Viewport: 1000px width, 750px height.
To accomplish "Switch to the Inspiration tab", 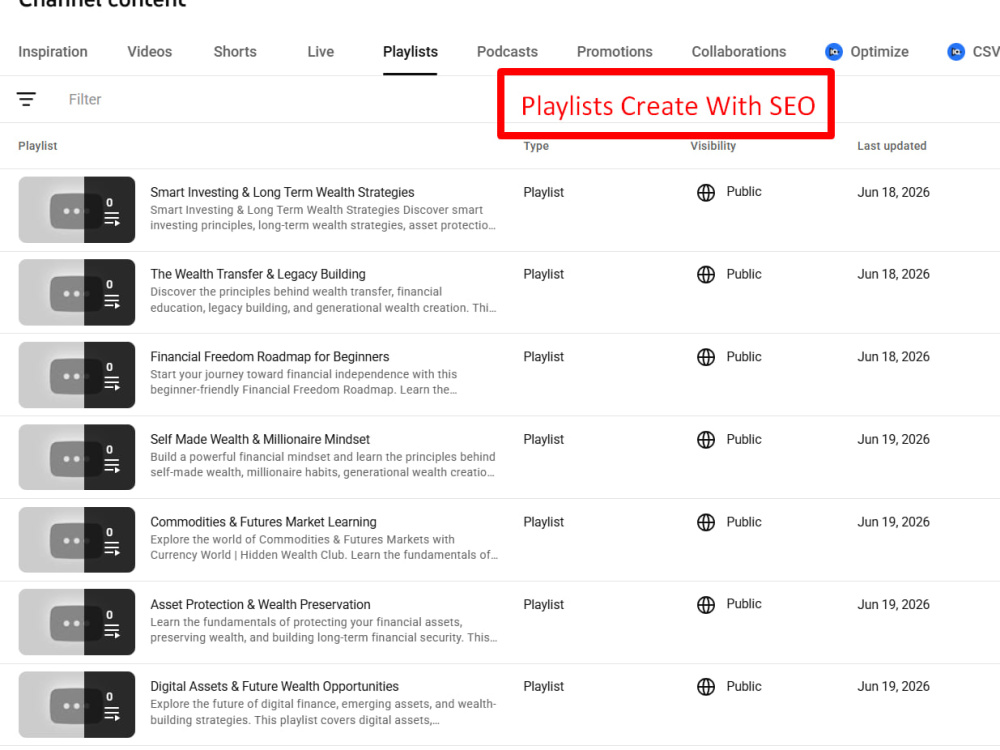I will pyautogui.click(x=53, y=52).
